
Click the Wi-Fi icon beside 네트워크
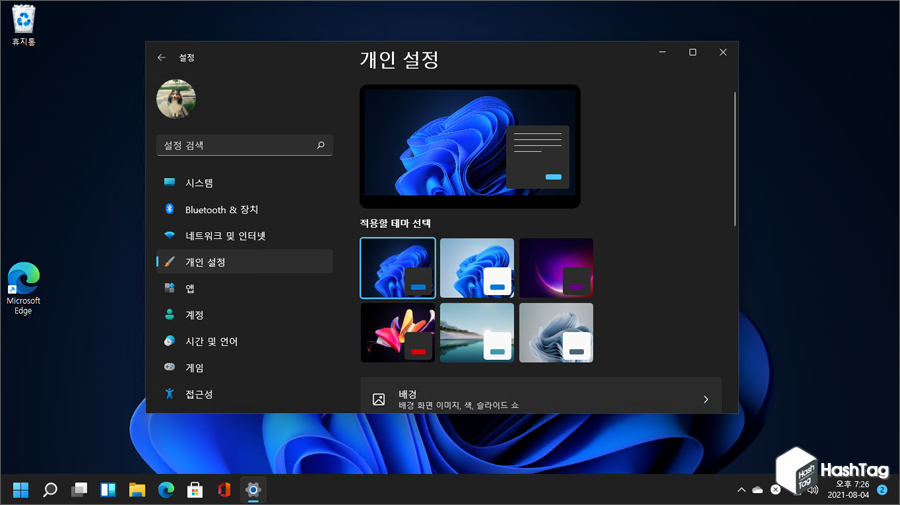tap(169, 235)
